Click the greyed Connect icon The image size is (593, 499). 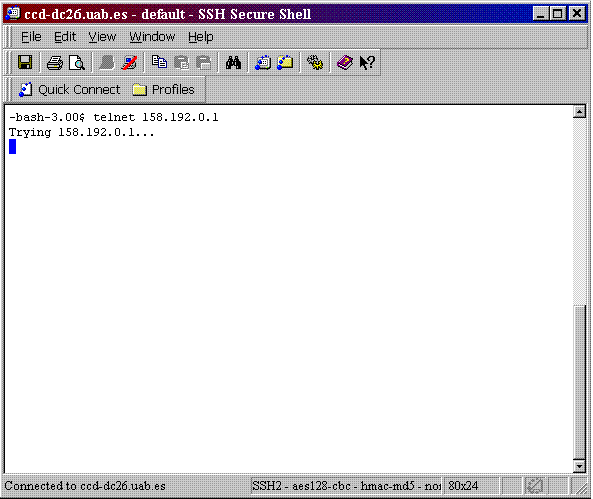[106, 62]
